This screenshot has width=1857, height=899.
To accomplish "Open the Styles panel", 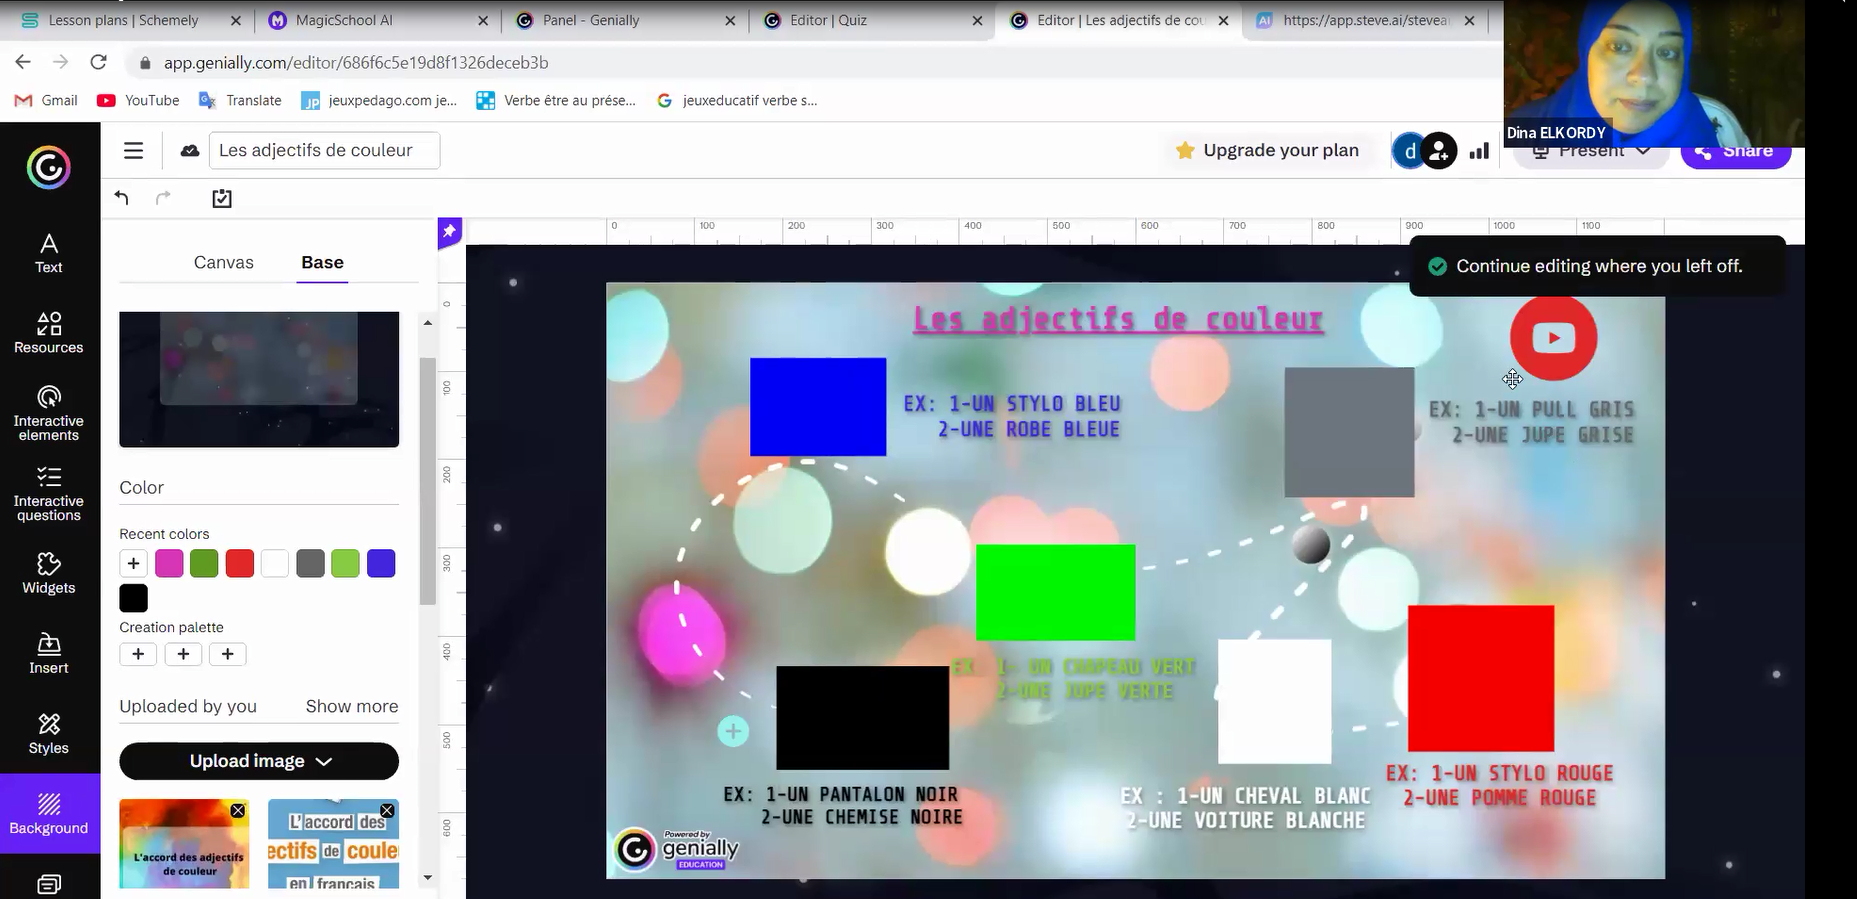I will point(48,734).
